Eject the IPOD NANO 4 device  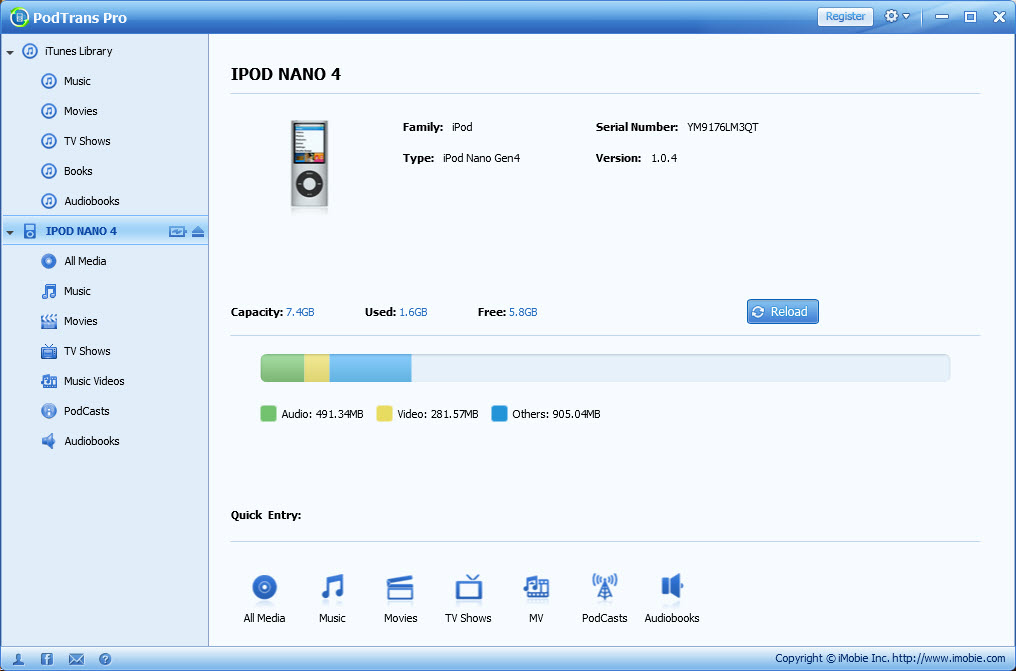(x=198, y=231)
